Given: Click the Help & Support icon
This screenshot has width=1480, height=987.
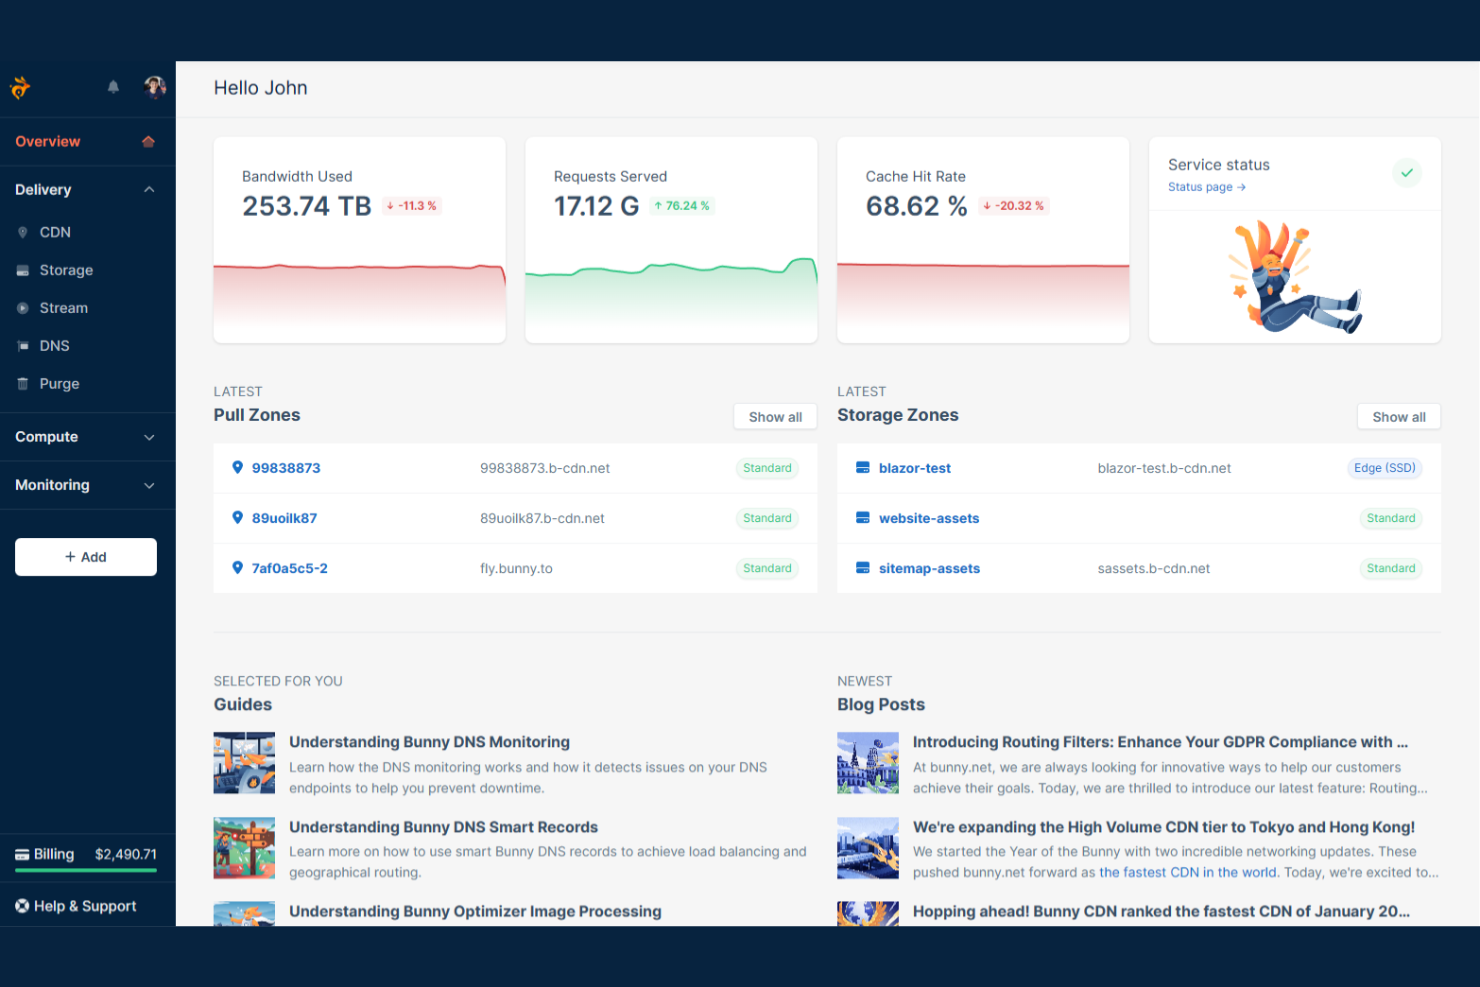Looking at the screenshot, I should point(21,905).
